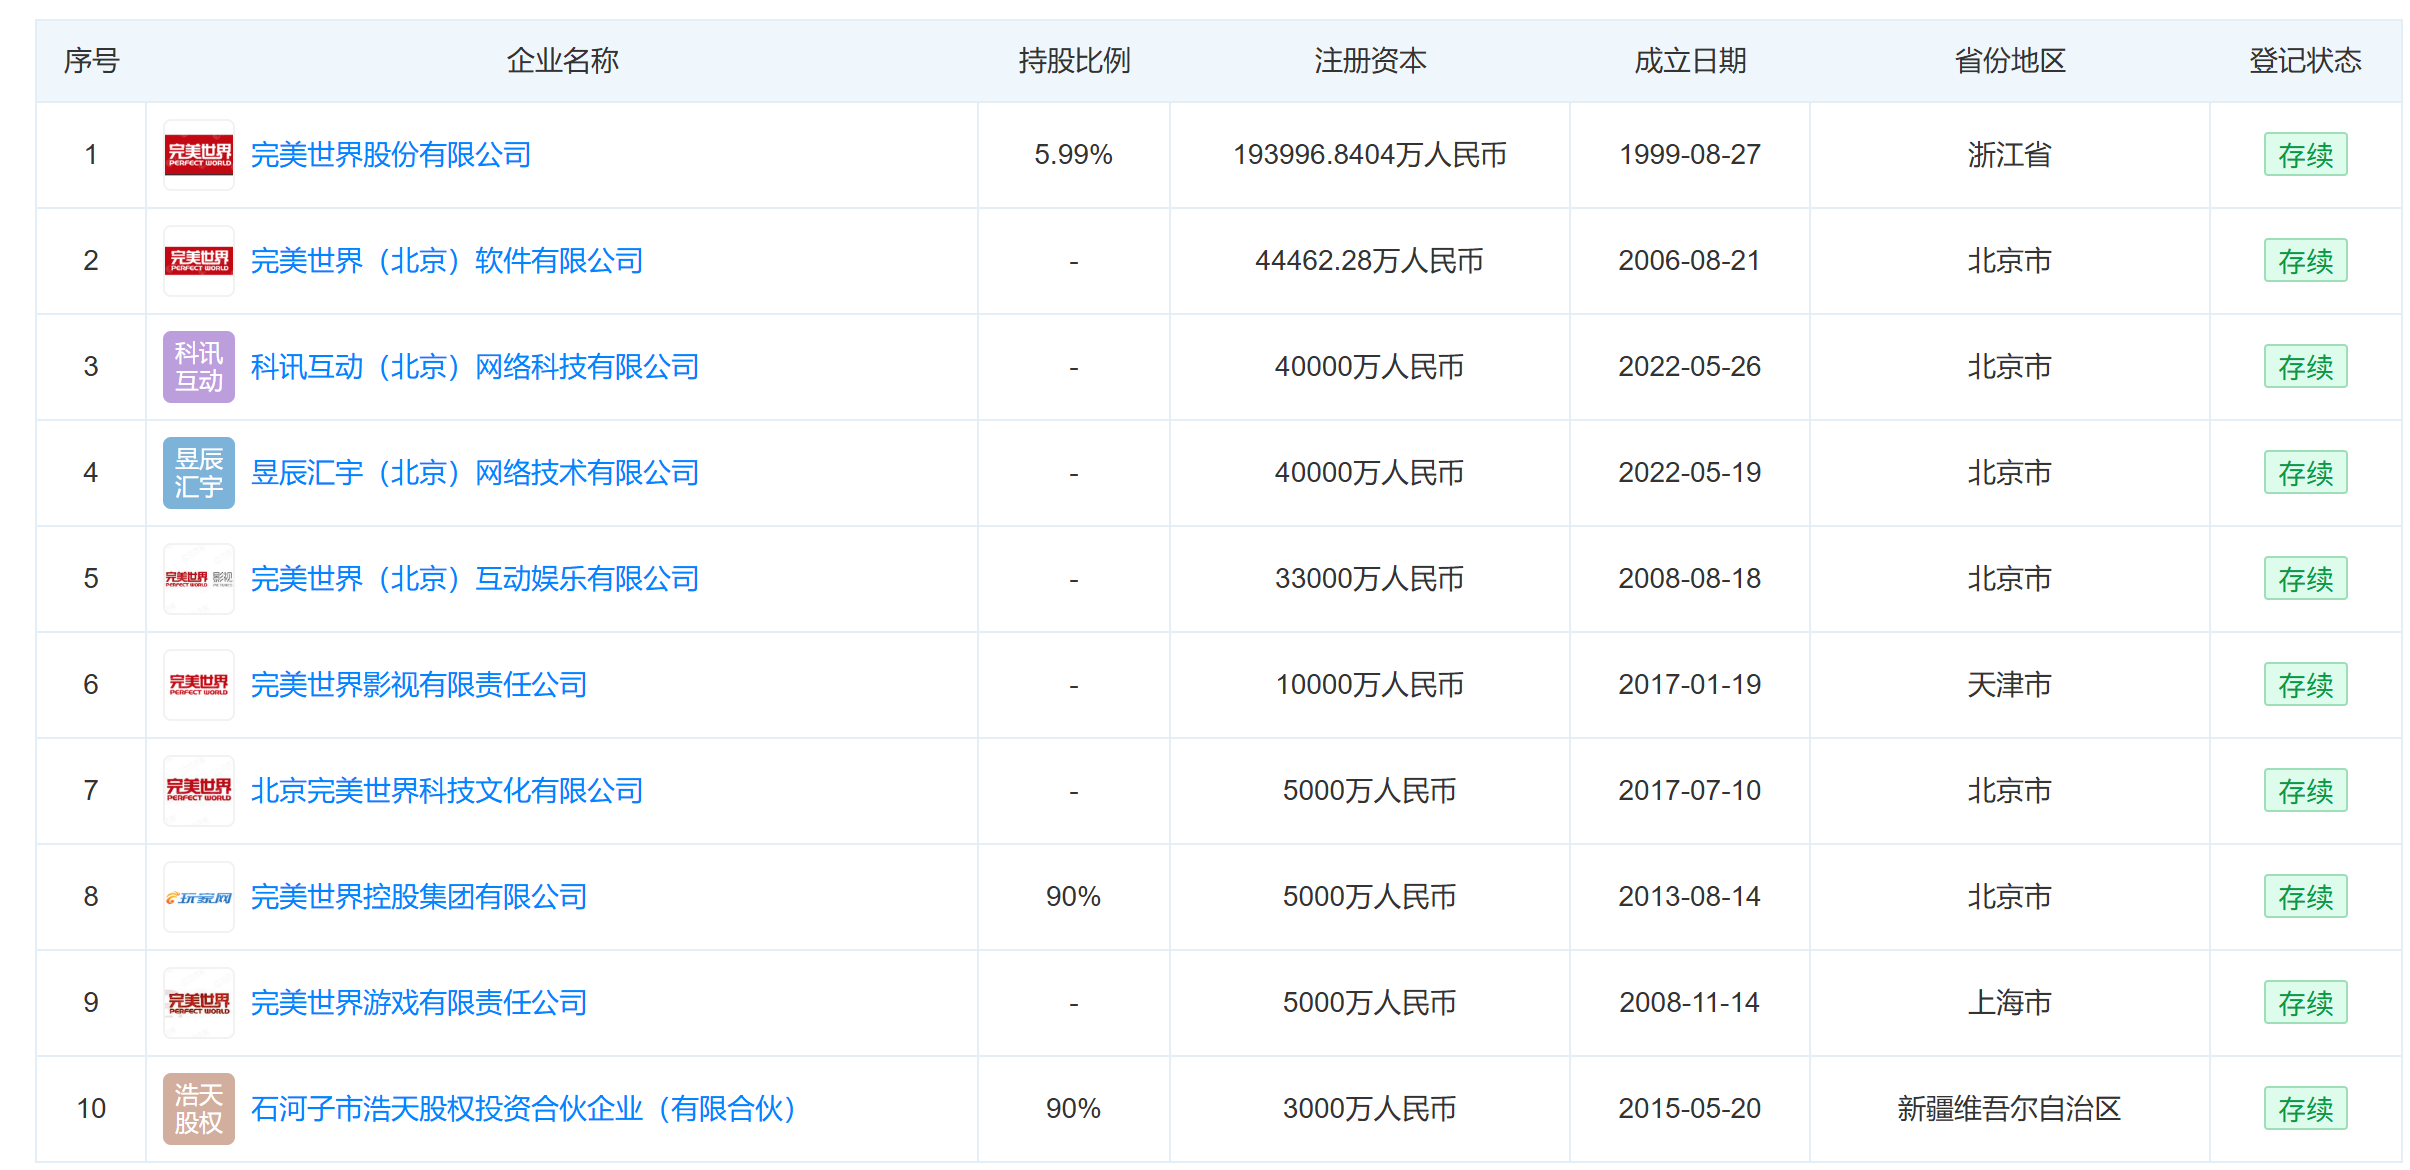2410x1170 pixels.
Task: Click the 科讯互动 purple logo icon
Action: tap(199, 367)
